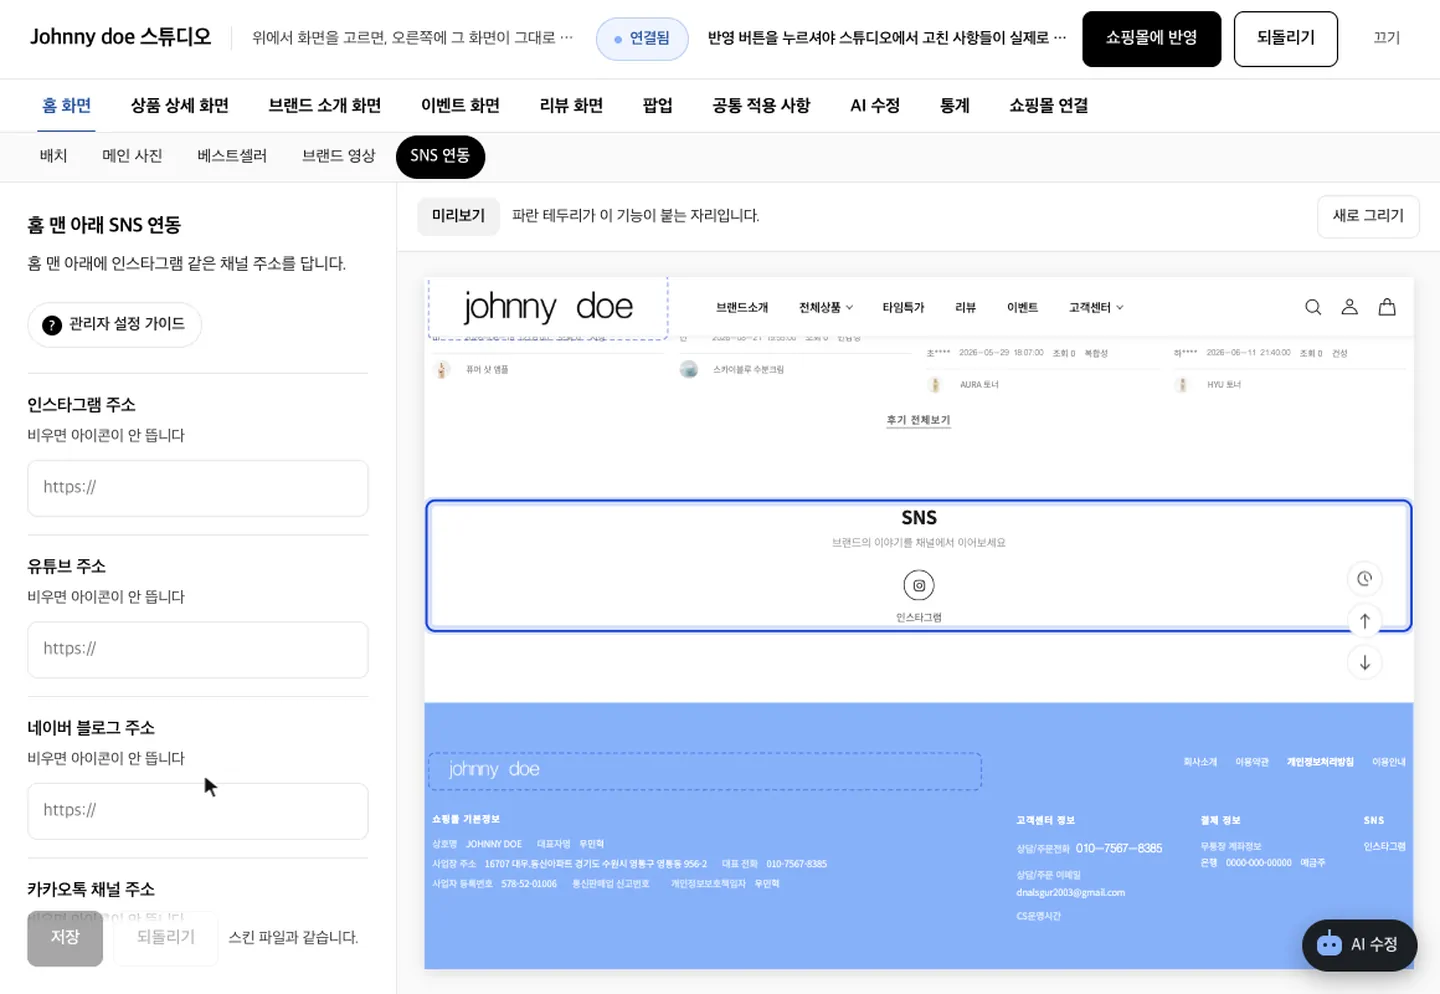Select the 홈 화면 tab
1440x994 pixels.
(x=66, y=105)
